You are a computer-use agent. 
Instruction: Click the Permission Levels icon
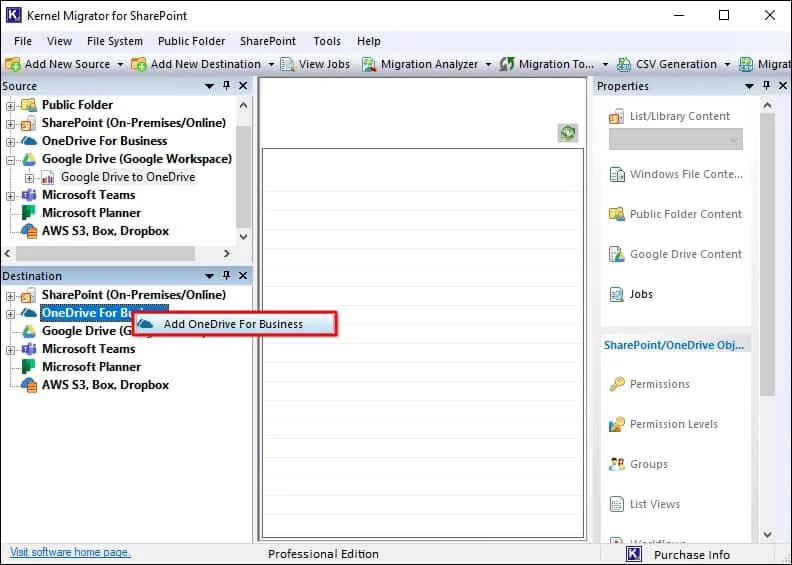[x=617, y=424]
